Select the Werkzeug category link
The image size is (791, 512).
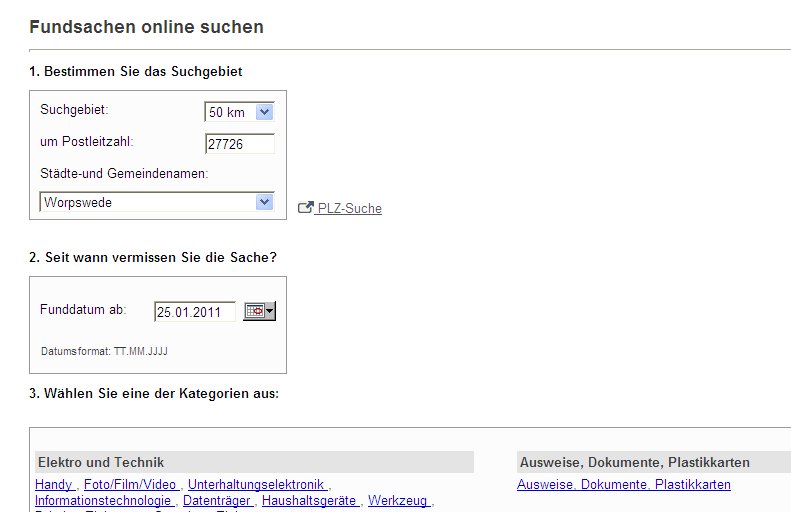(x=398, y=500)
